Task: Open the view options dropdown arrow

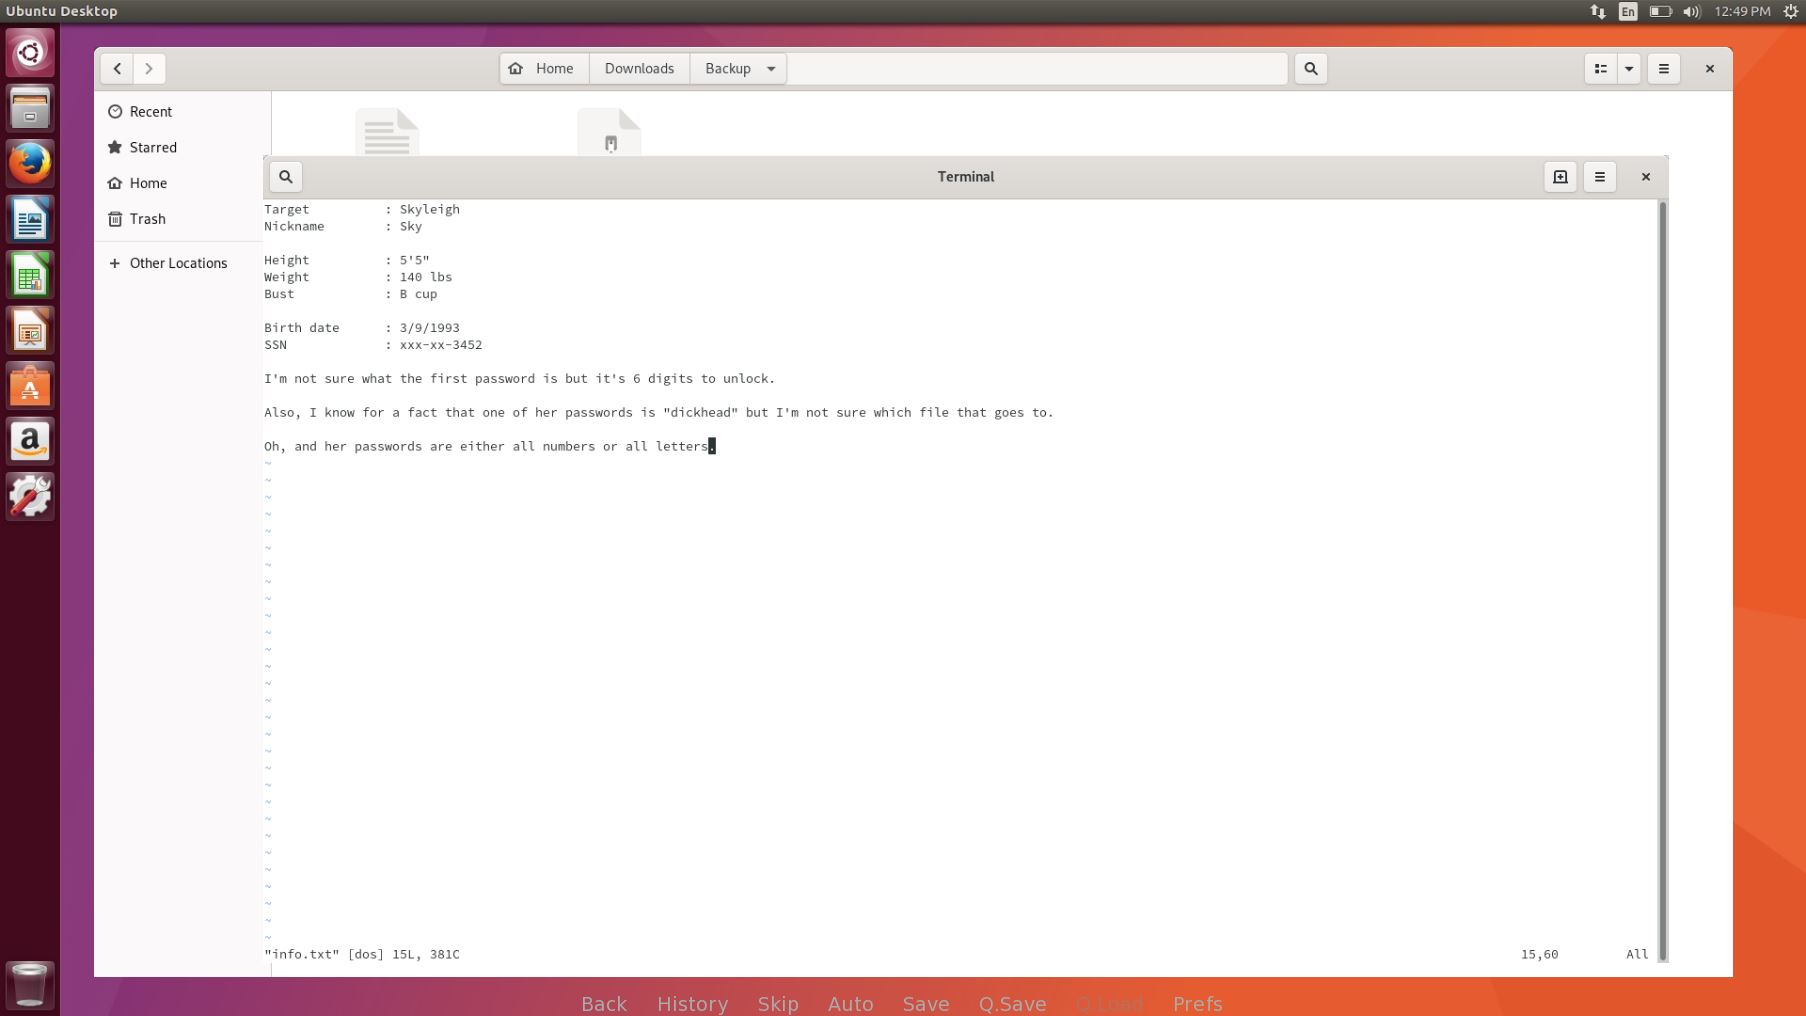Action: tap(1629, 69)
